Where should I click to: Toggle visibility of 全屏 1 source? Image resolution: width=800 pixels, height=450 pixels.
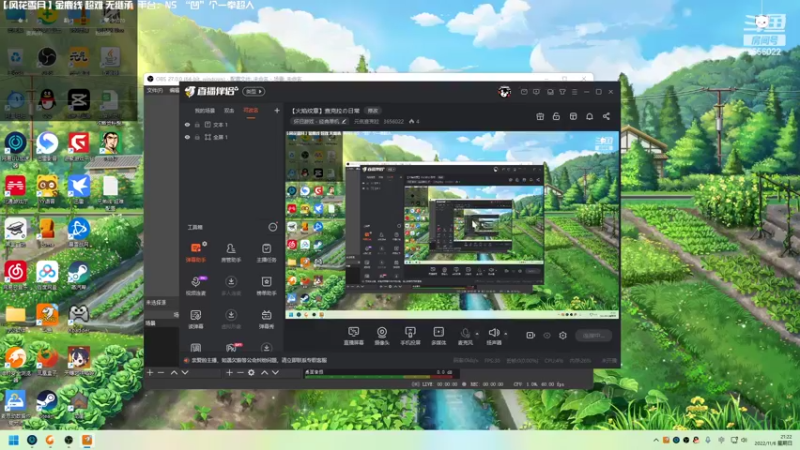(187, 137)
